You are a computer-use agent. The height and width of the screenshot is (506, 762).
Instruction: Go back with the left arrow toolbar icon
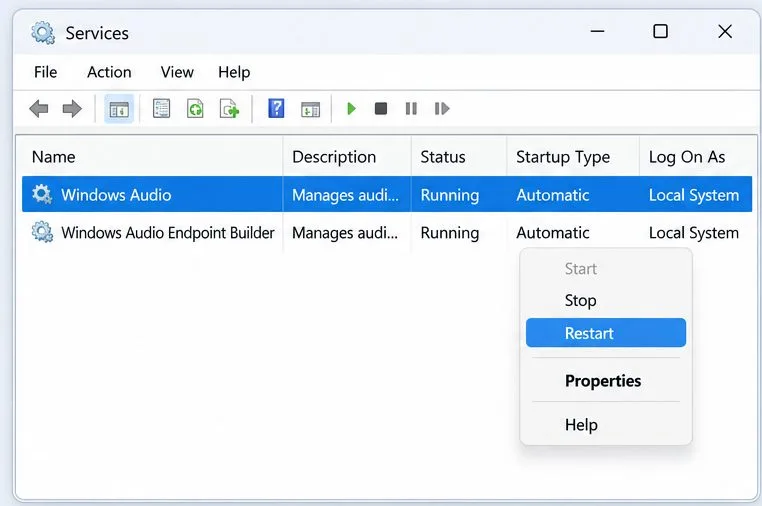pos(39,108)
